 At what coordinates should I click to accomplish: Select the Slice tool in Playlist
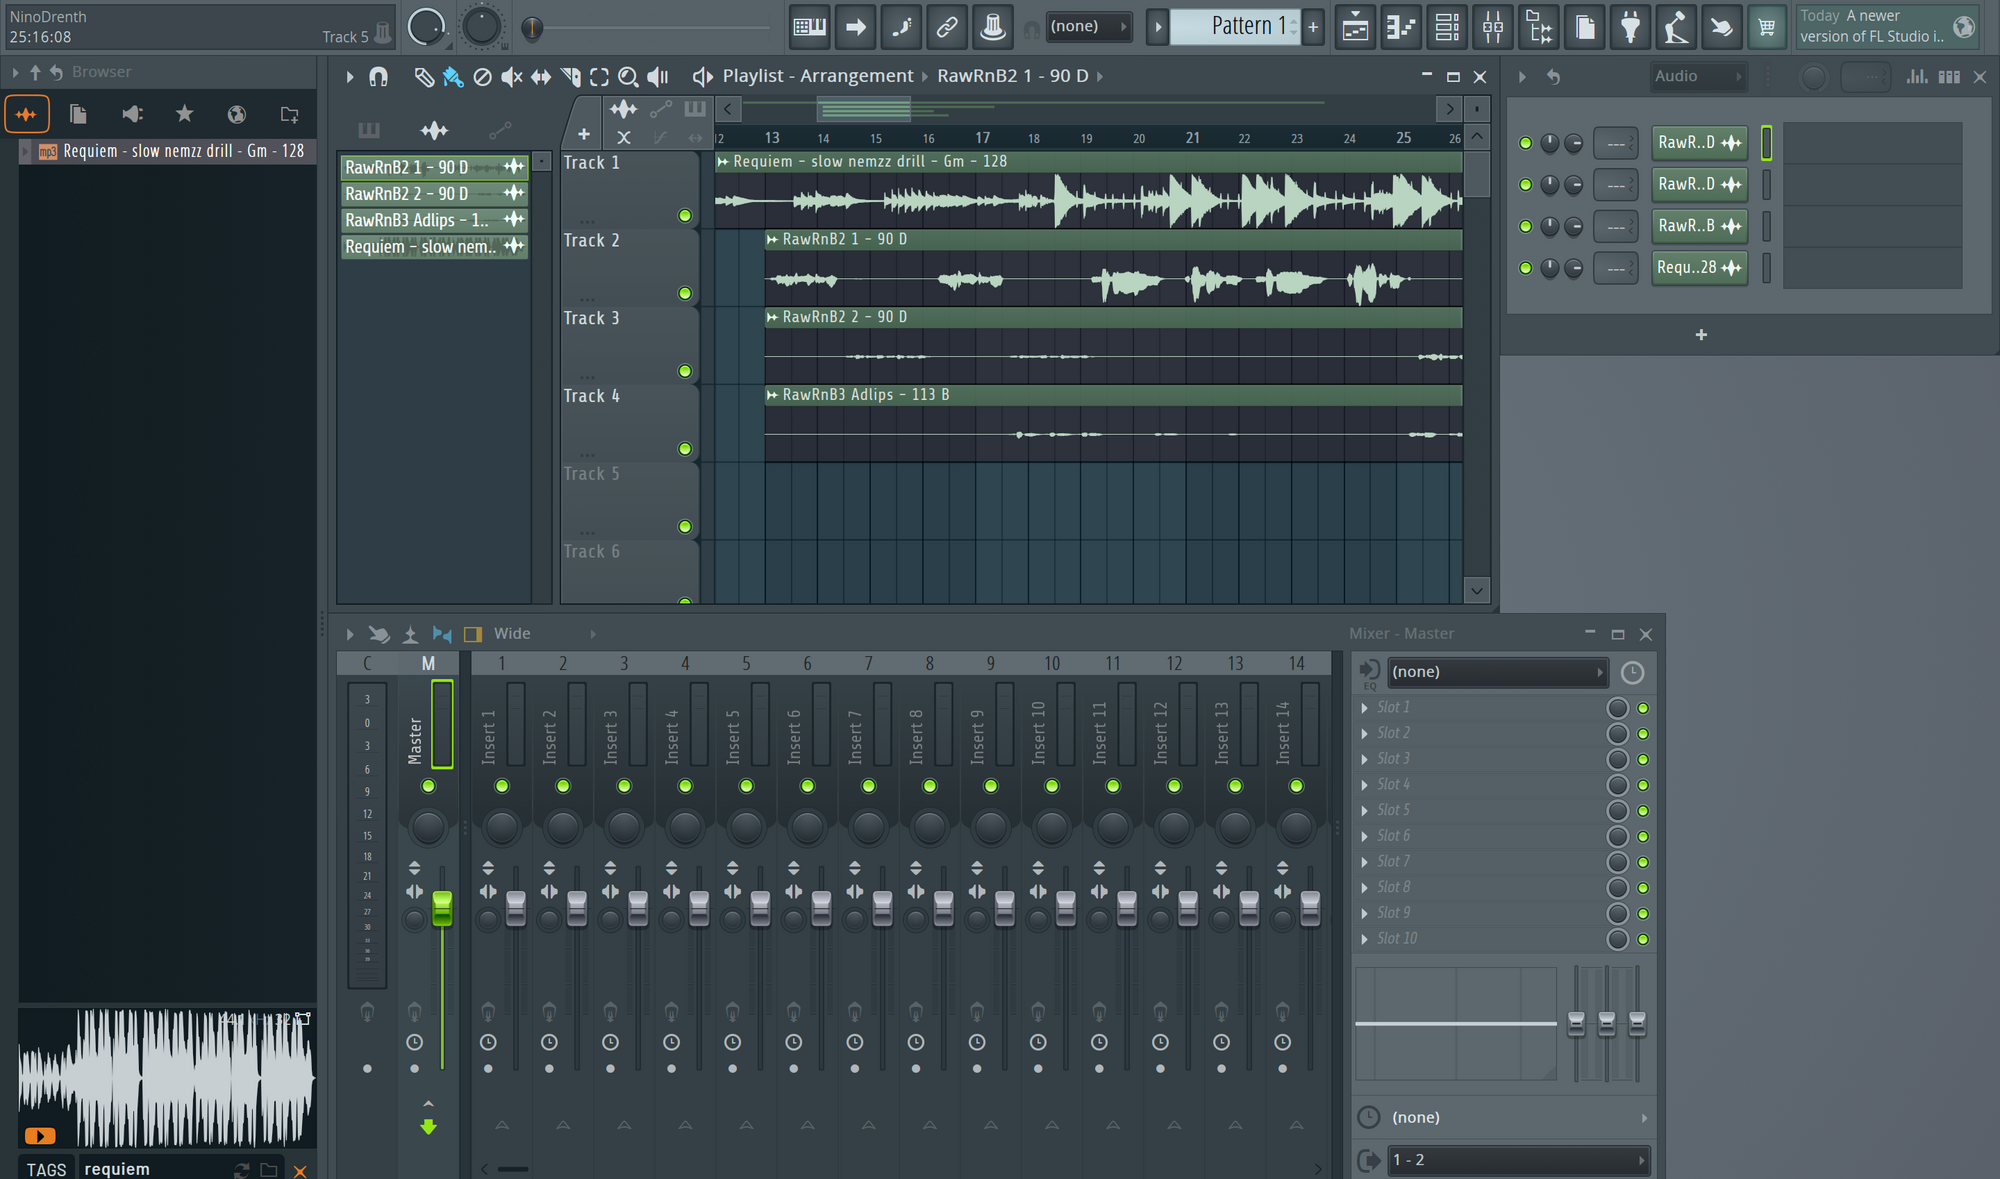coord(570,76)
